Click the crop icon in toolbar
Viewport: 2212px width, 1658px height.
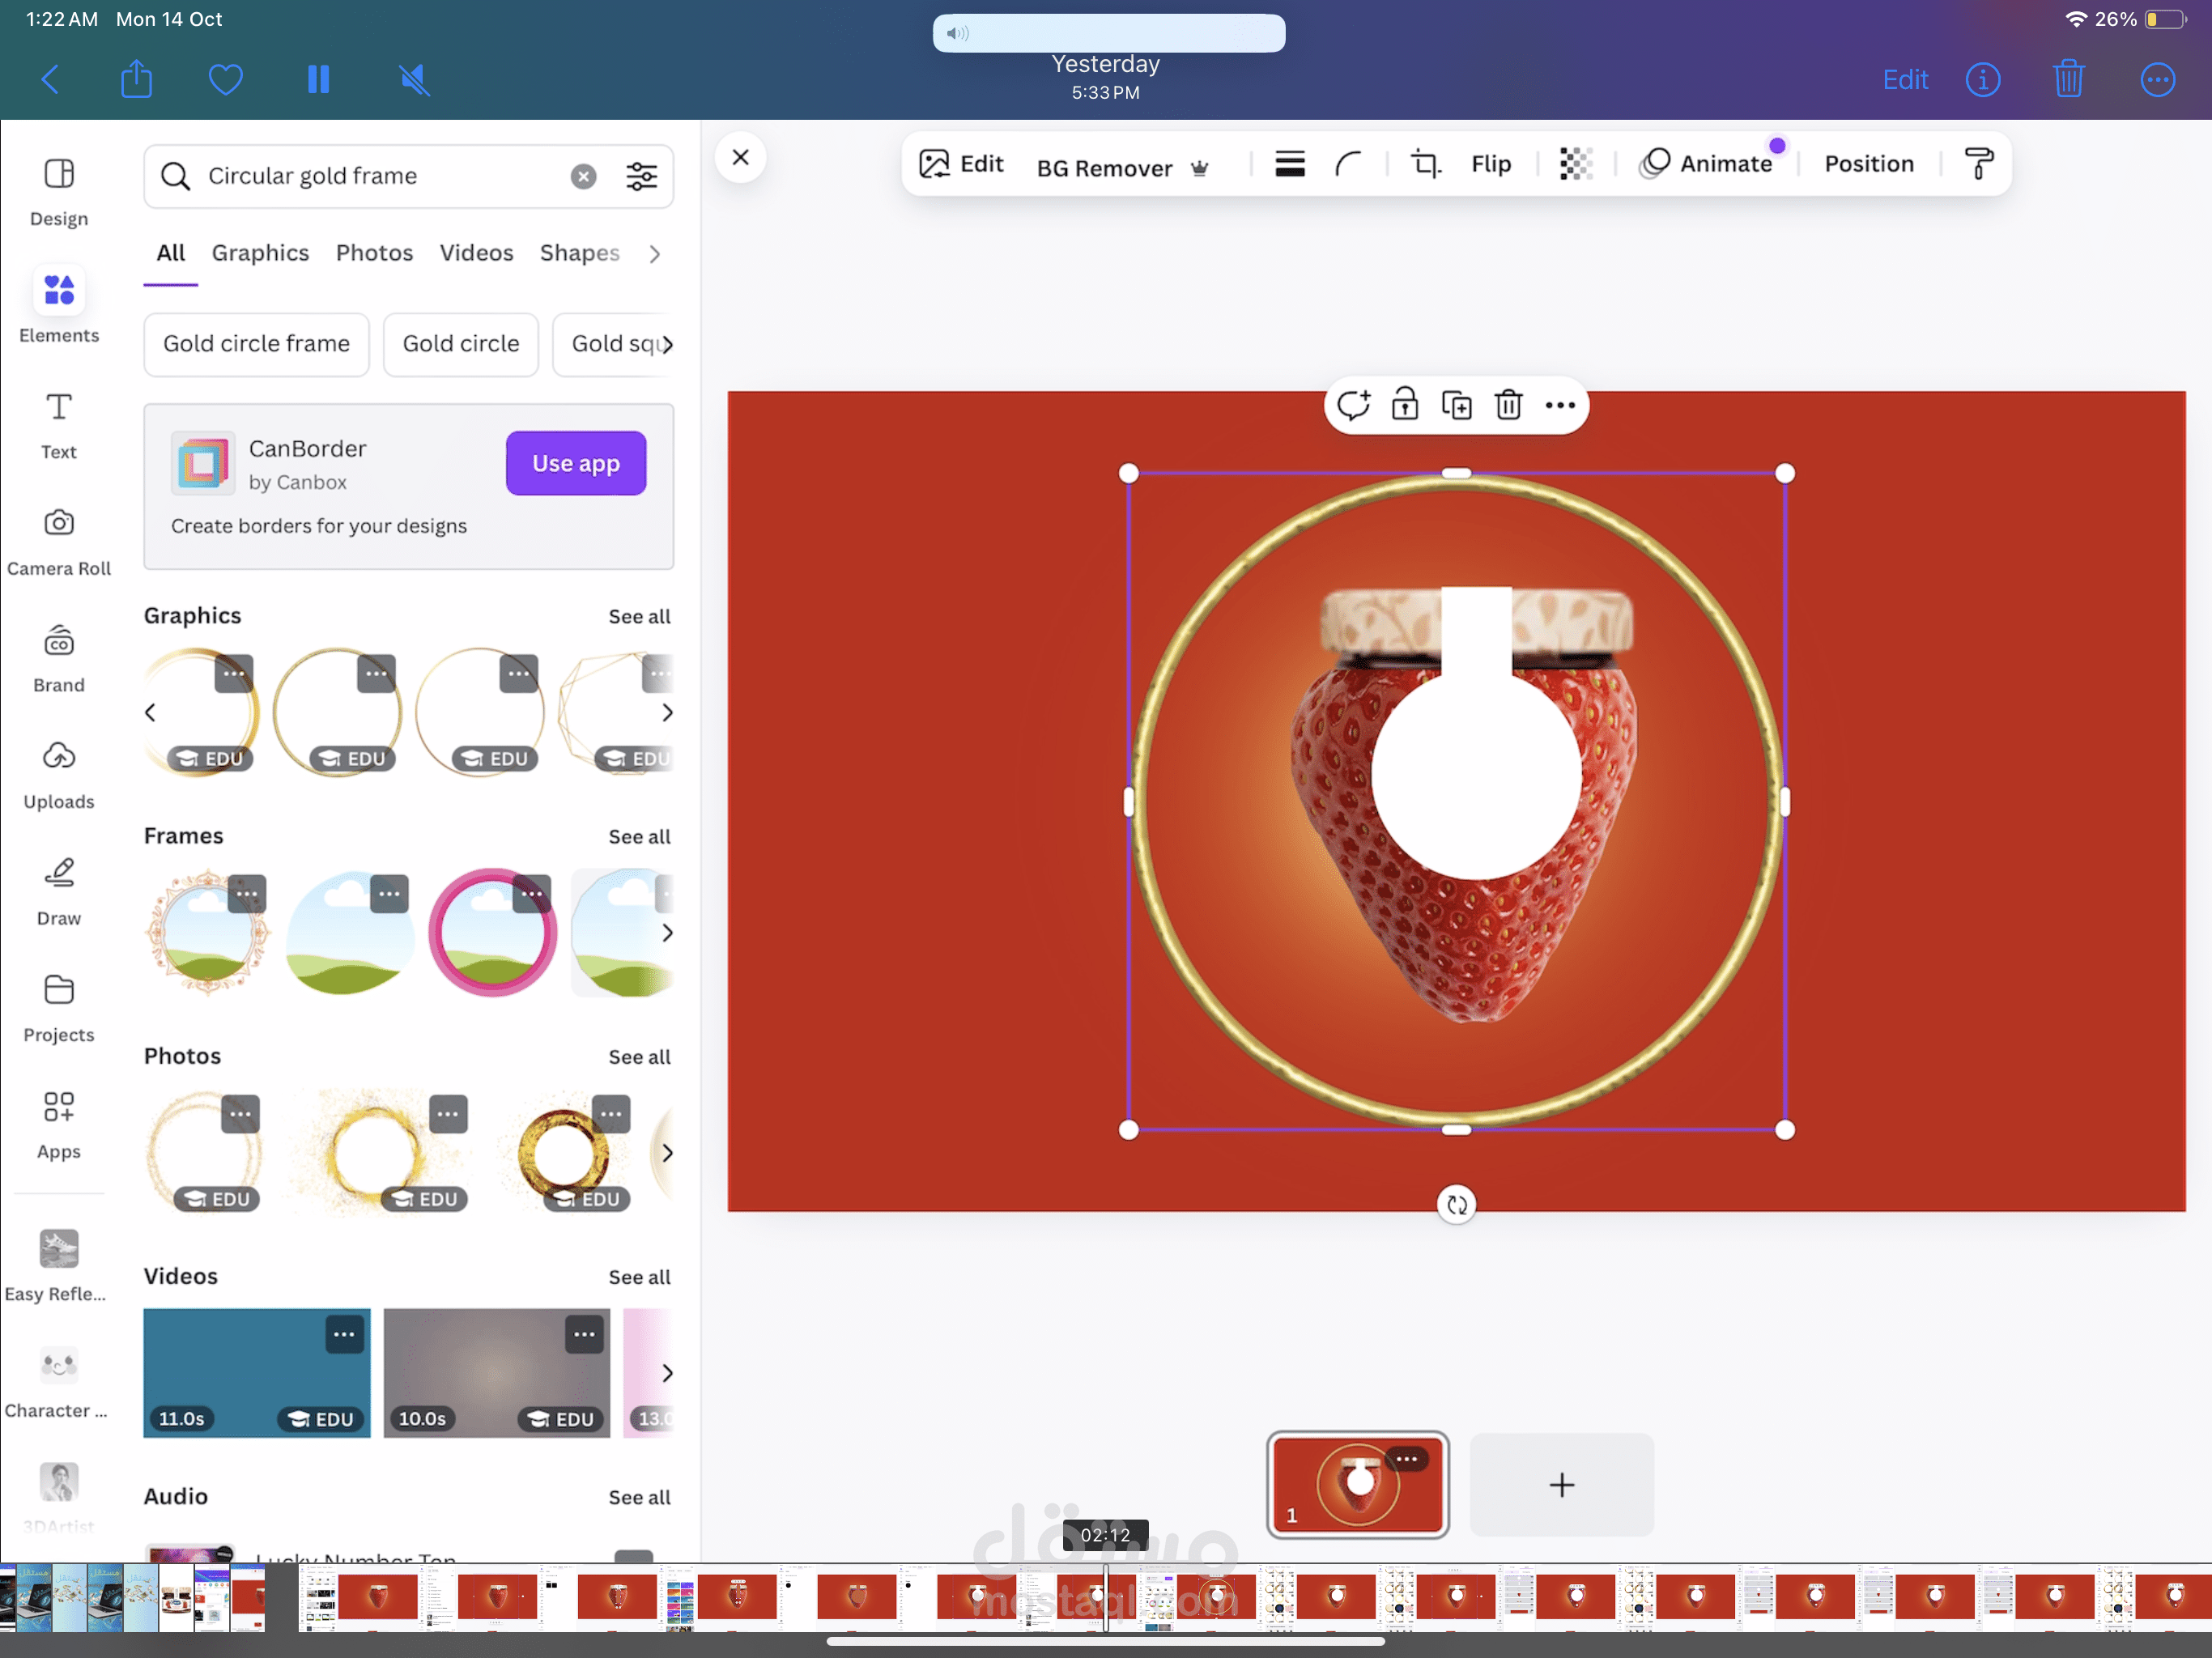pos(1425,164)
